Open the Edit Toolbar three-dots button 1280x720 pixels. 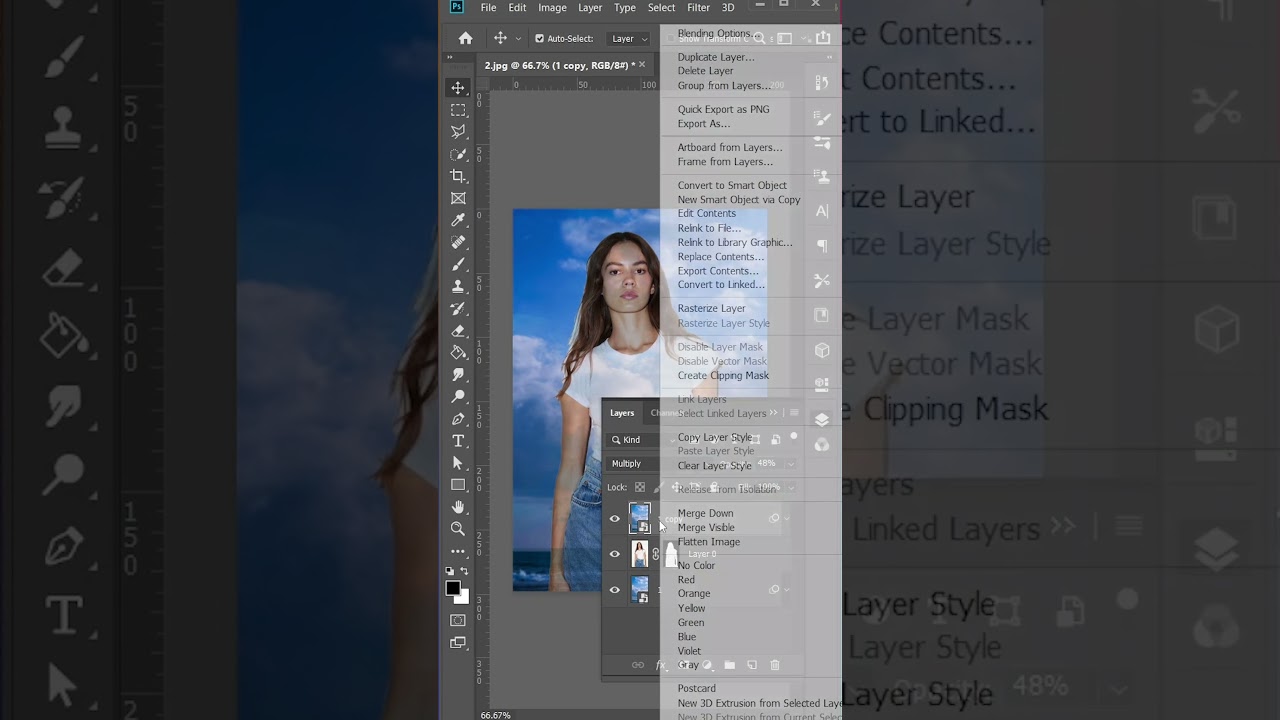coord(458,551)
